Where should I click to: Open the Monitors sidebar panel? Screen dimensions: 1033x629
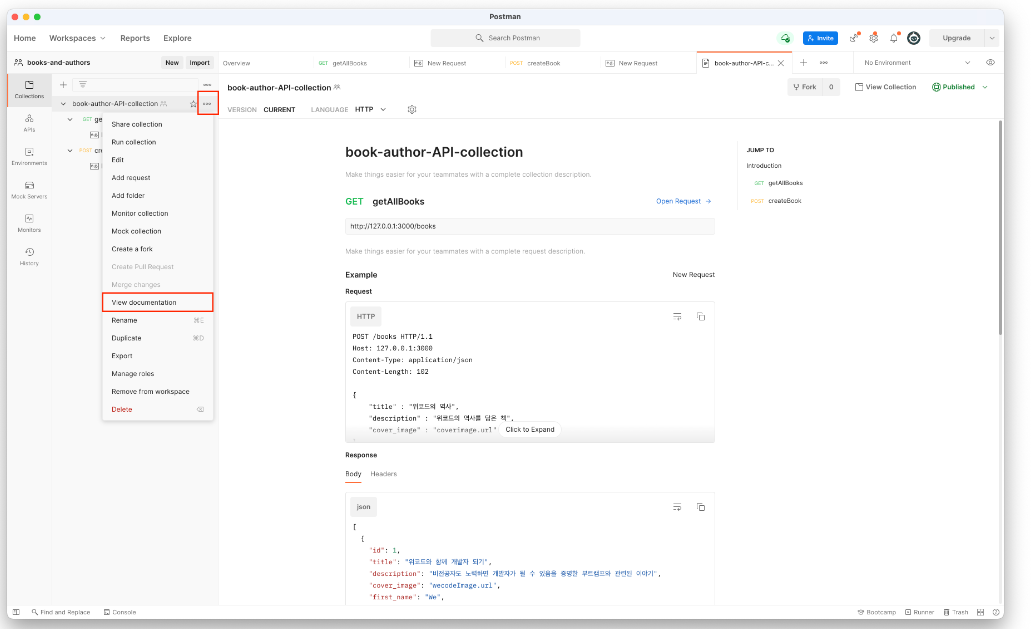pos(29,223)
